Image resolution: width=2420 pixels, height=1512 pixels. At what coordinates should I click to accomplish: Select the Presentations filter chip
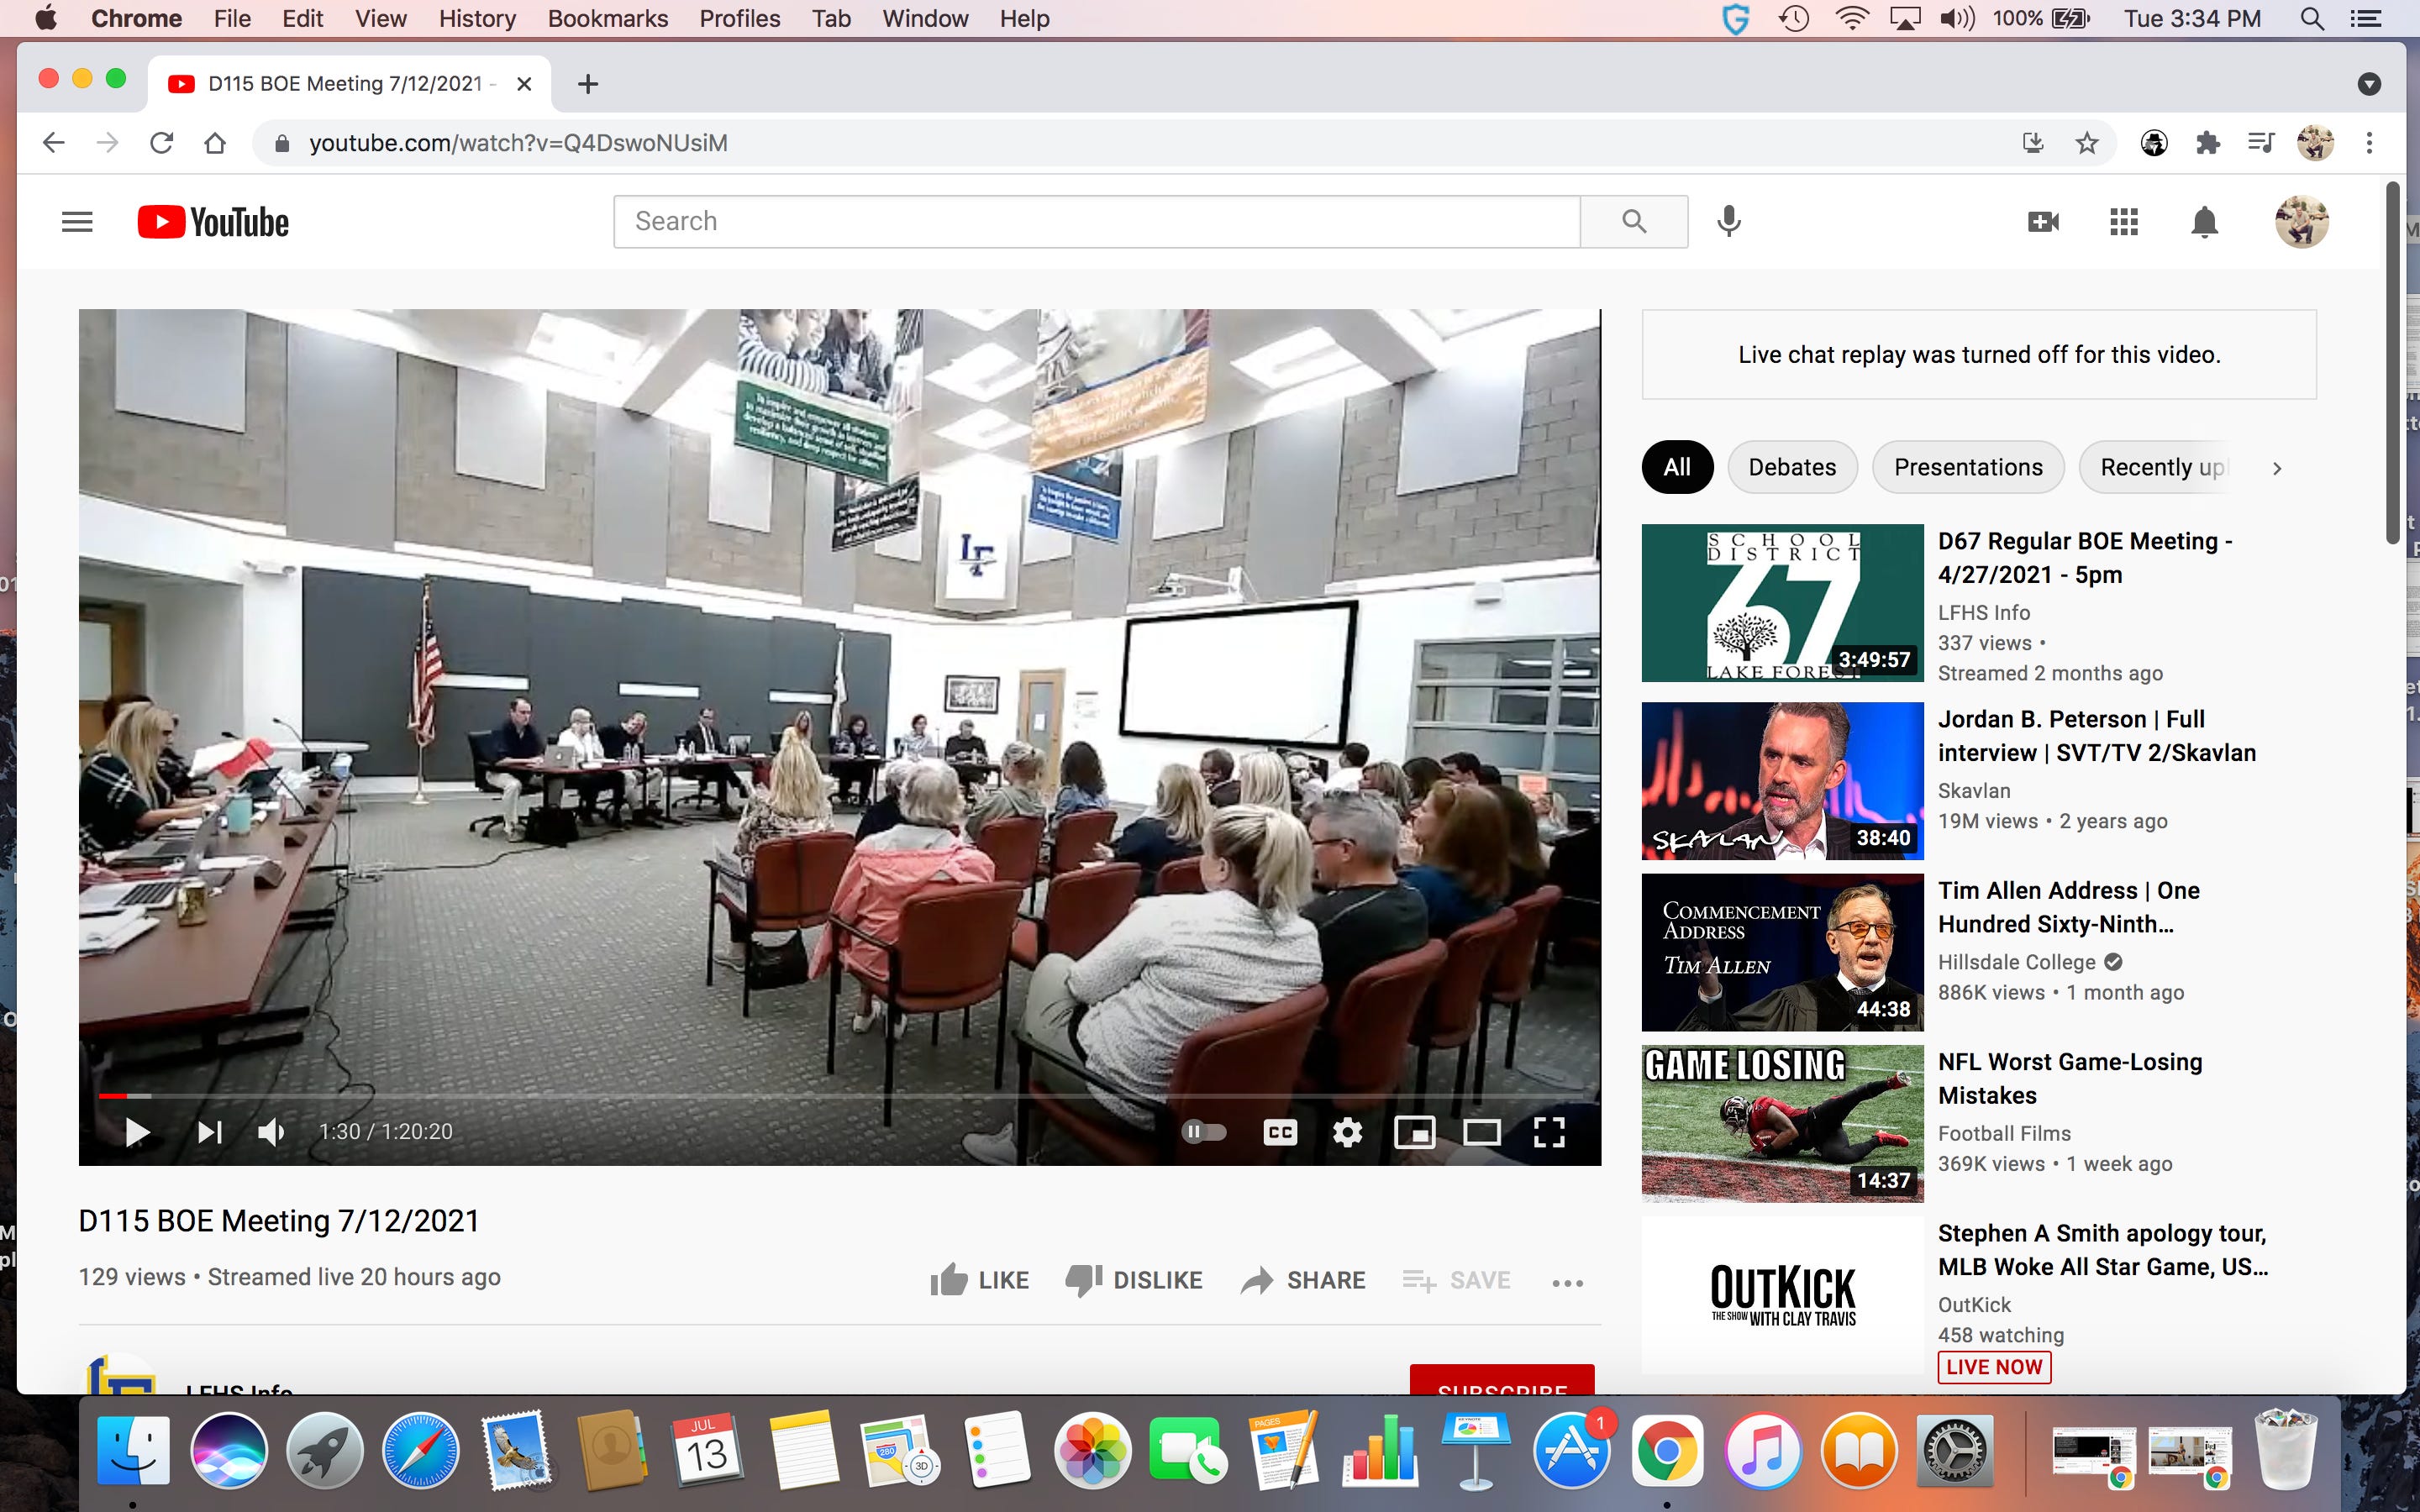1968,468
